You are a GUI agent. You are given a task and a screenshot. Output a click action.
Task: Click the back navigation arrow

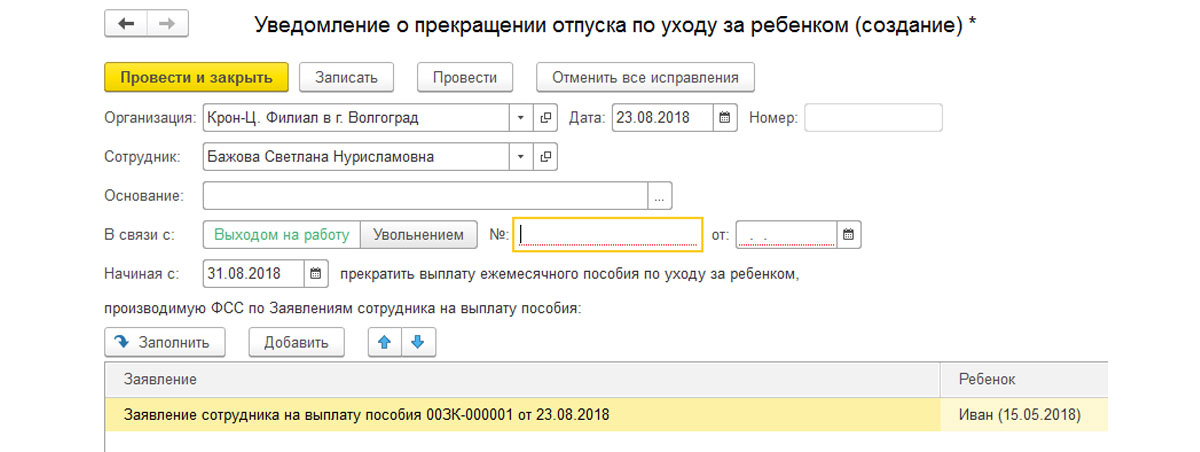click(126, 25)
